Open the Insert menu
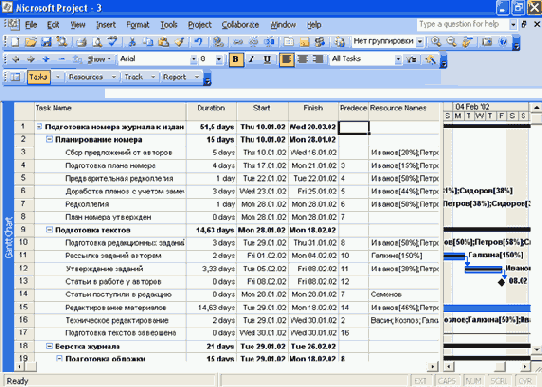542x387 pixels. click(106, 25)
